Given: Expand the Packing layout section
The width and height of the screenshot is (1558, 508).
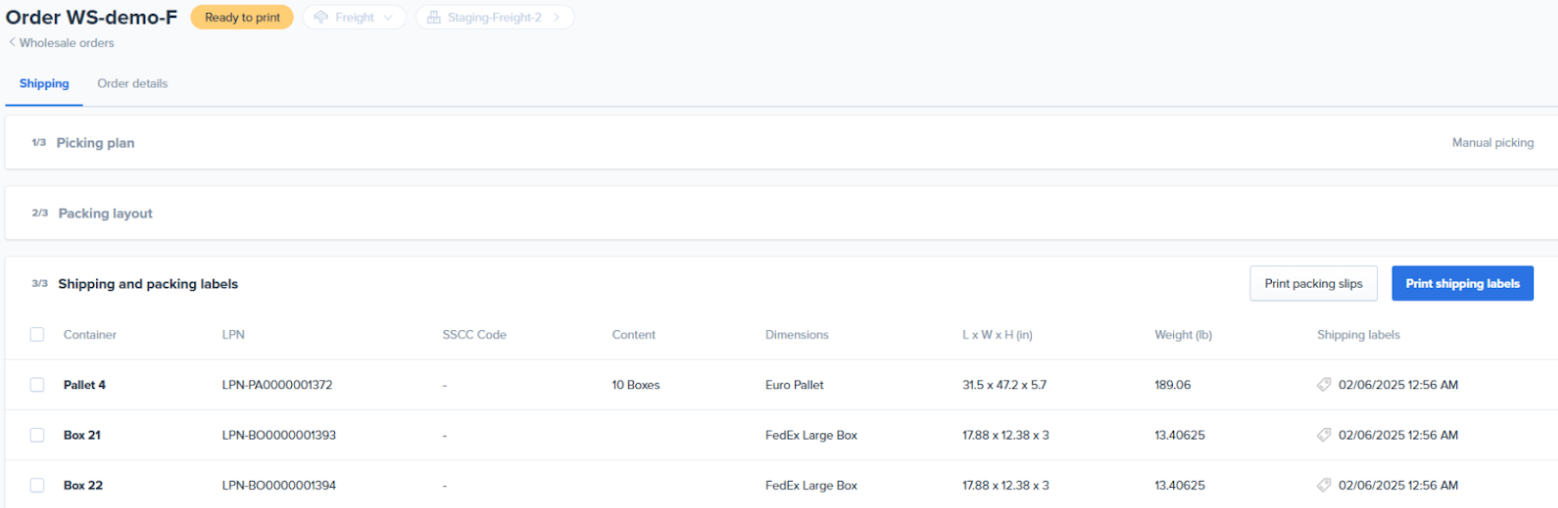Looking at the screenshot, I should pos(105,213).
